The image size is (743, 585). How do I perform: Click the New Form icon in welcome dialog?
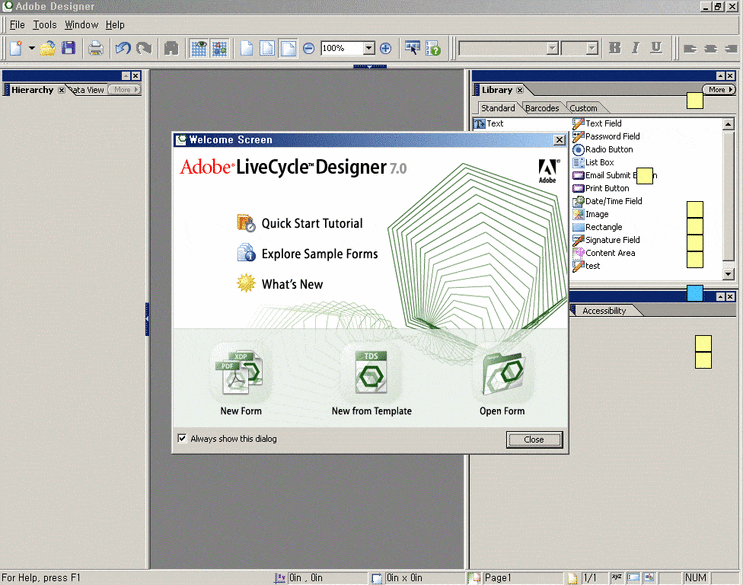(240, 374)
